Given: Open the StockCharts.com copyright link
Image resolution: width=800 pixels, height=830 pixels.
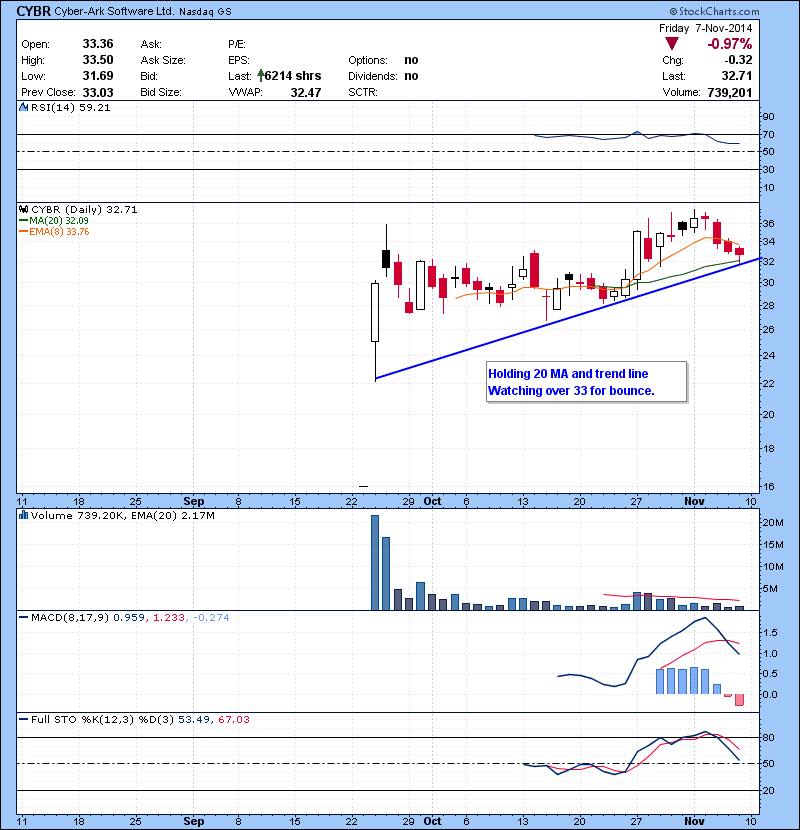Looking at the screenshot, I should (x=714, y=11).
